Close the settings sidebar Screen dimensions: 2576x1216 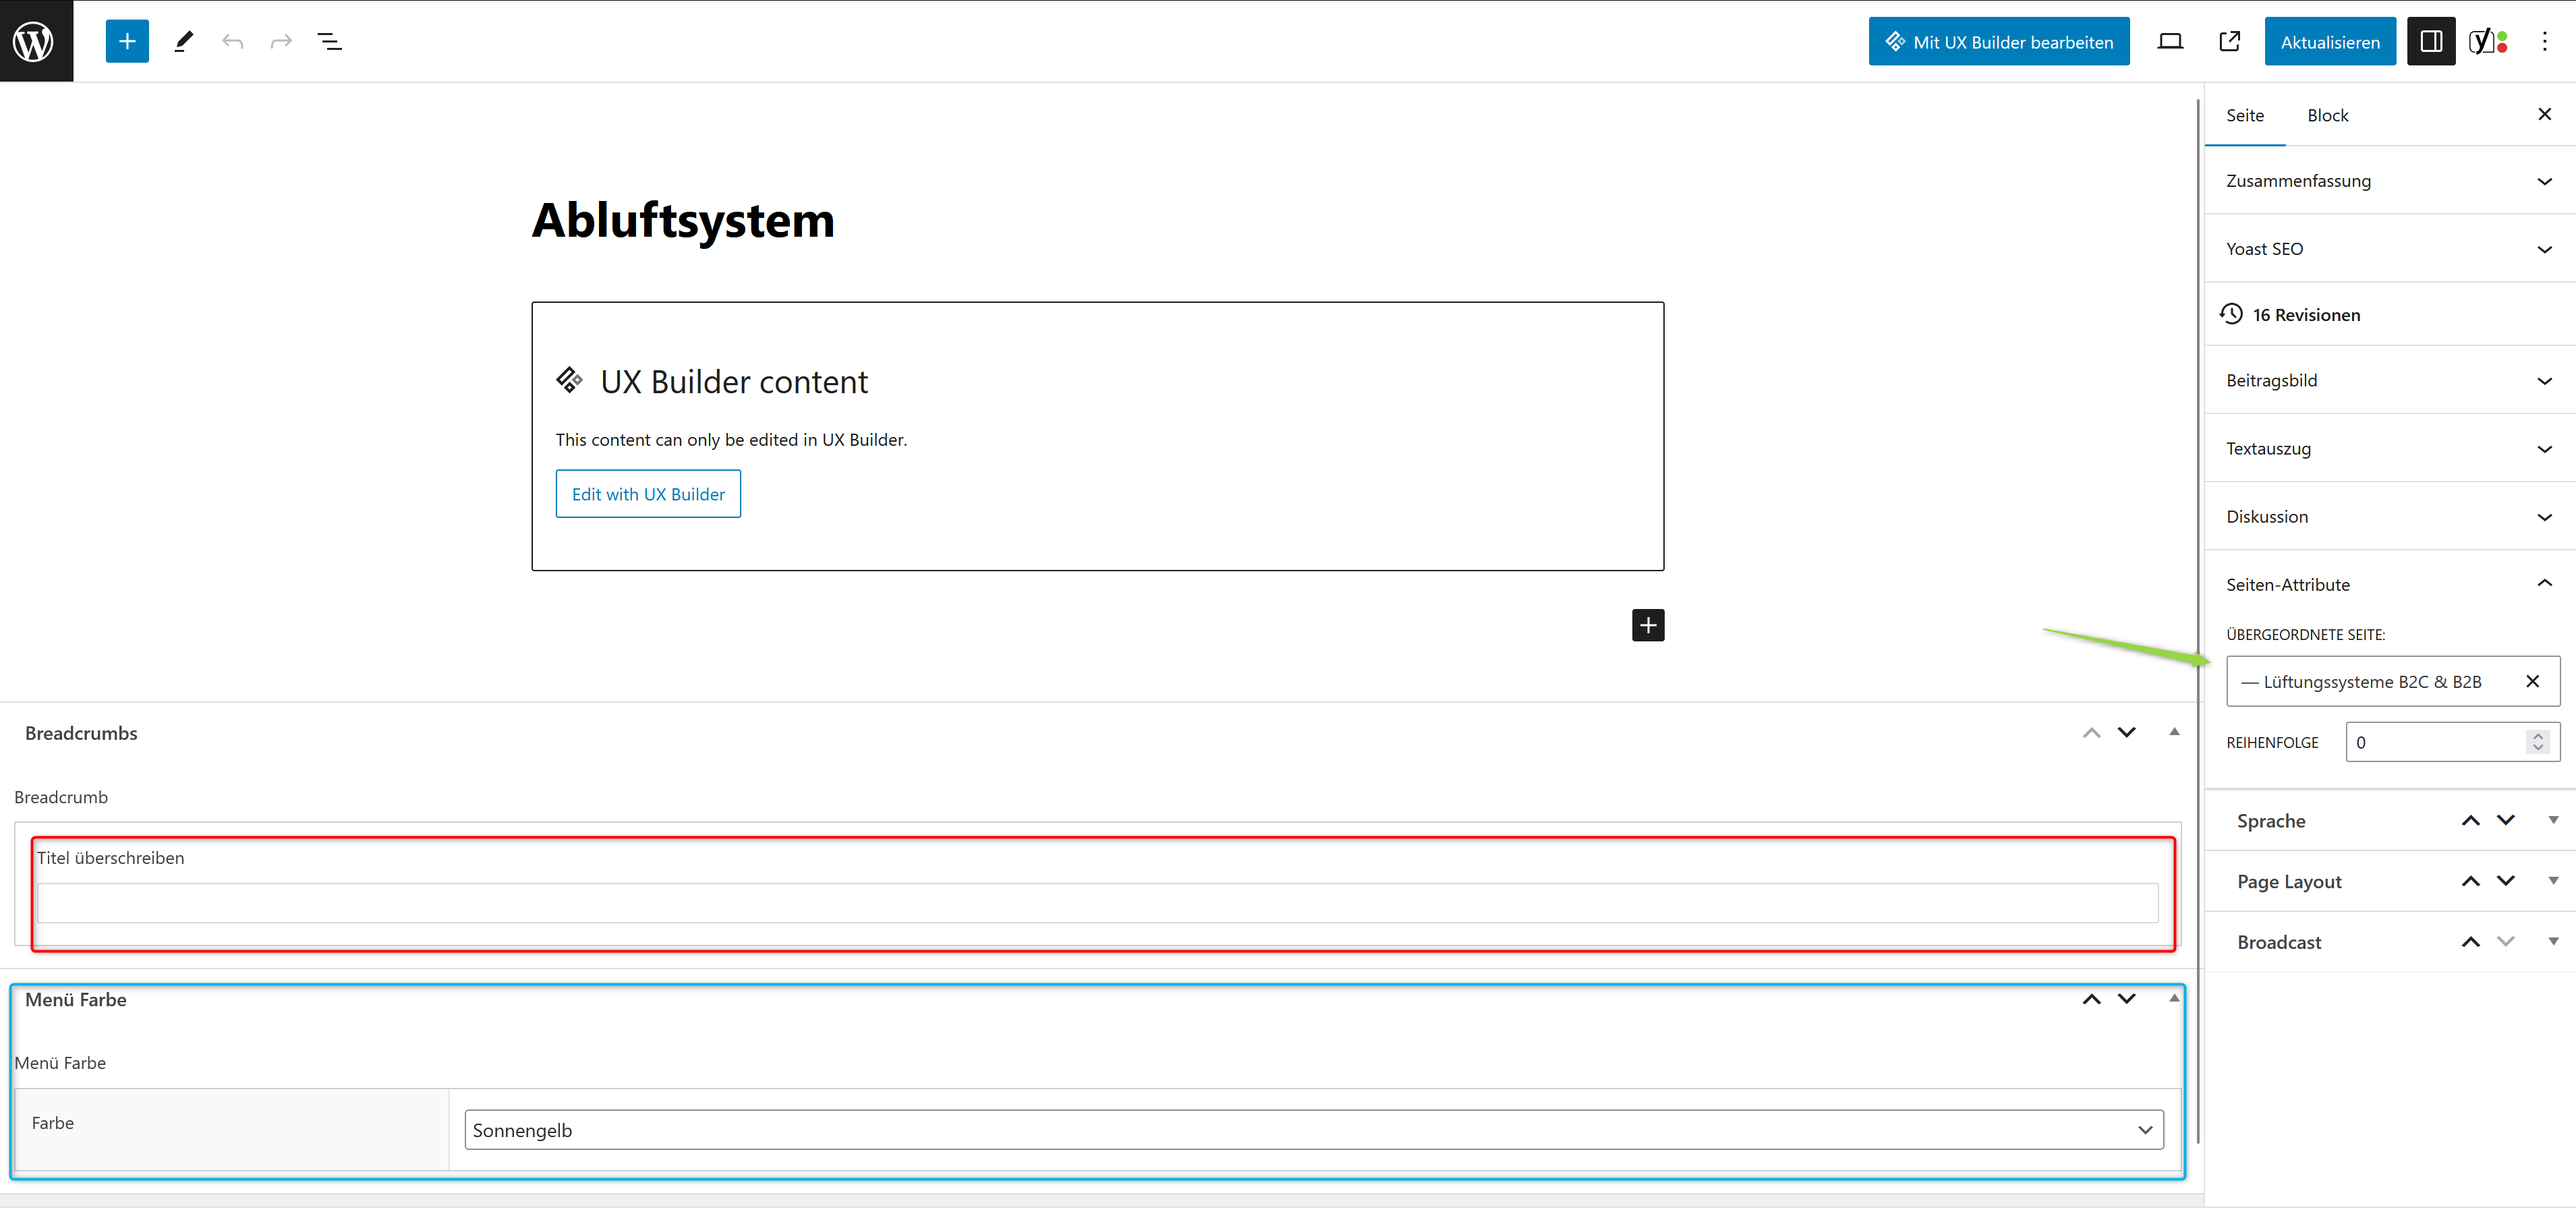[2545, 114]
